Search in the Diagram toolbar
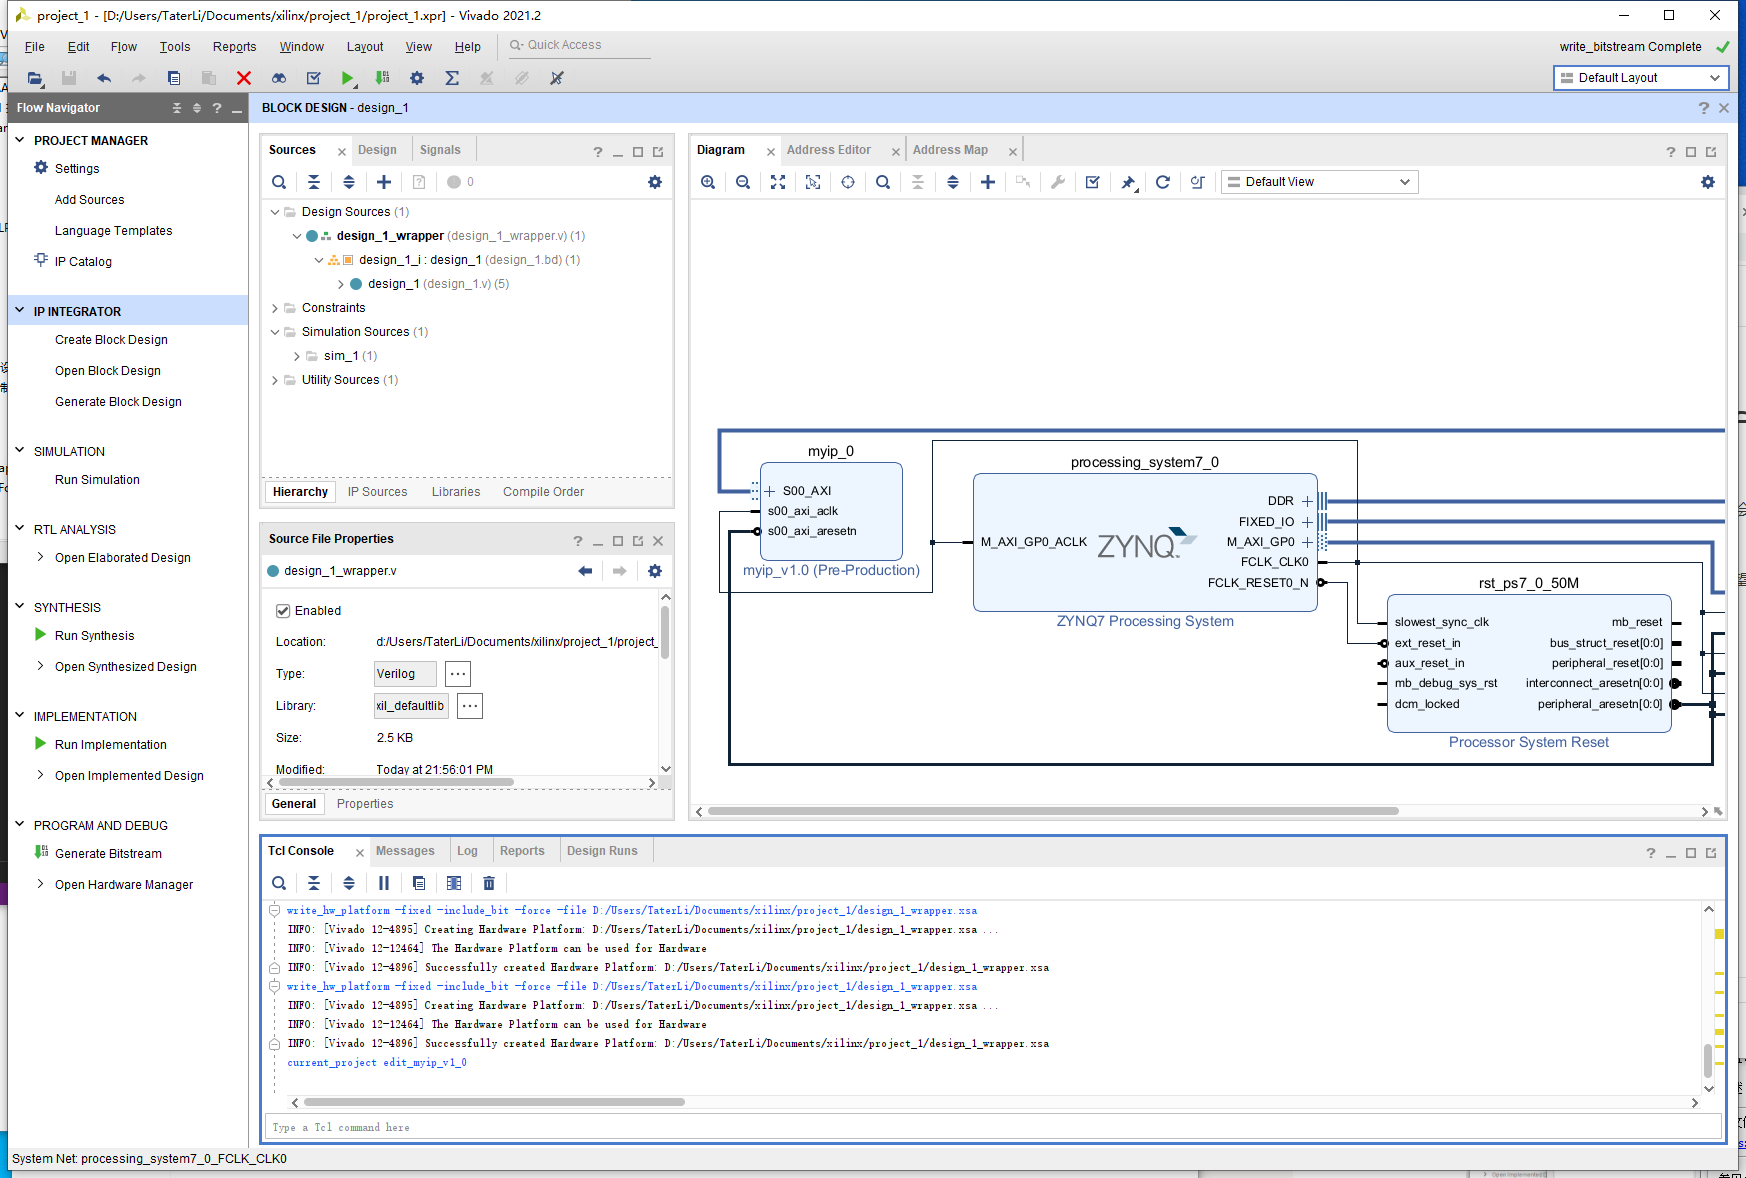 (883, 182)
